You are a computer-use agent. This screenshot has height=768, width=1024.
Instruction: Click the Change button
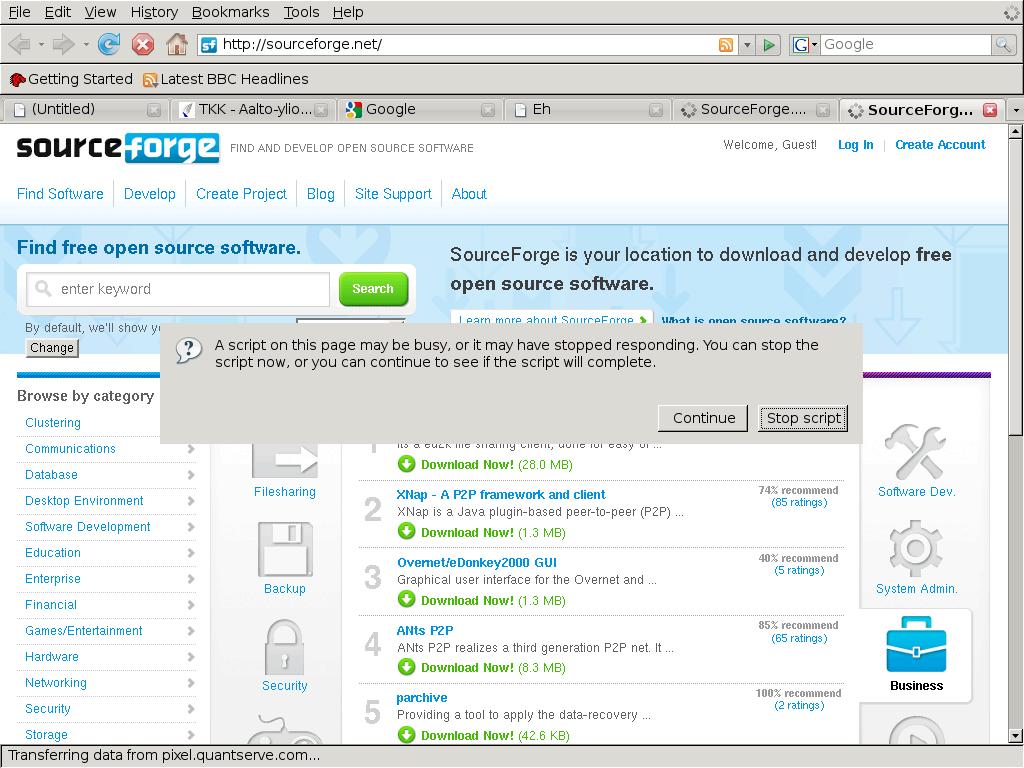[52, 348]
